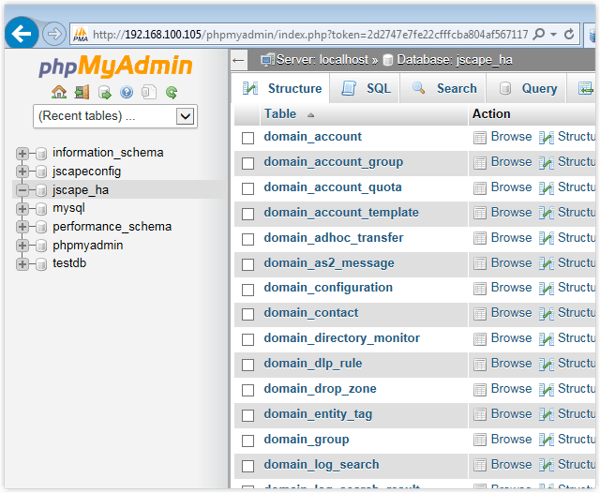Expand the jscapeconfig database node
This screenshot has height=493, width=600.
tap(22, 171)
